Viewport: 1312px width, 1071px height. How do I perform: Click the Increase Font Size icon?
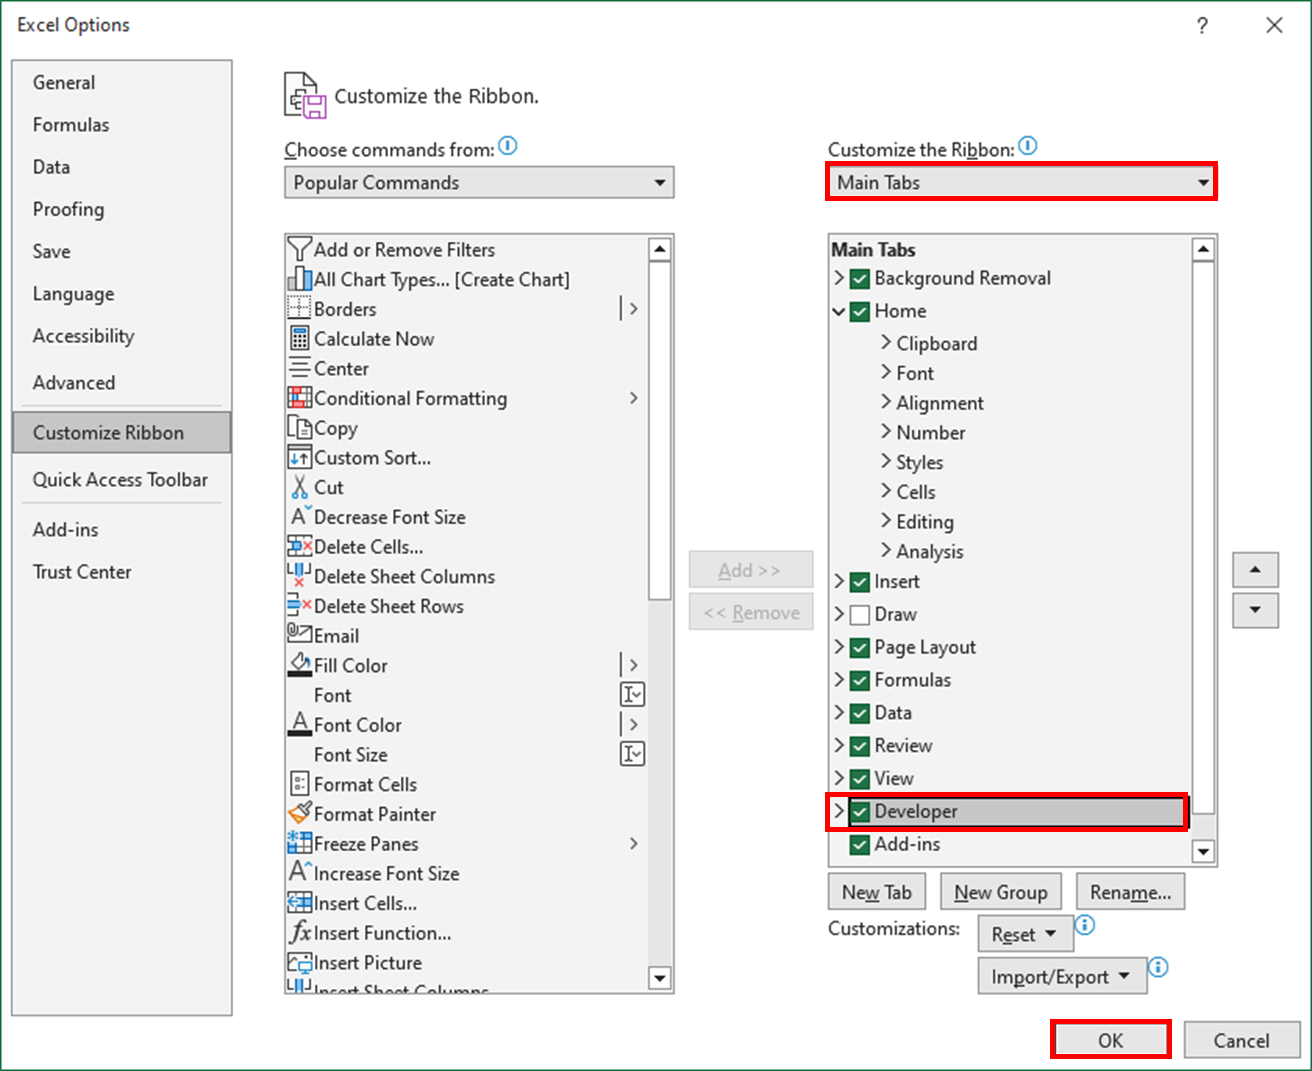299,873
